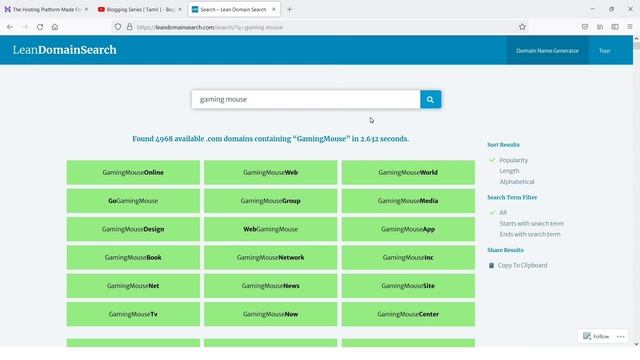
Task: Open the Follow widget more options dots
Action: point(620,336)
